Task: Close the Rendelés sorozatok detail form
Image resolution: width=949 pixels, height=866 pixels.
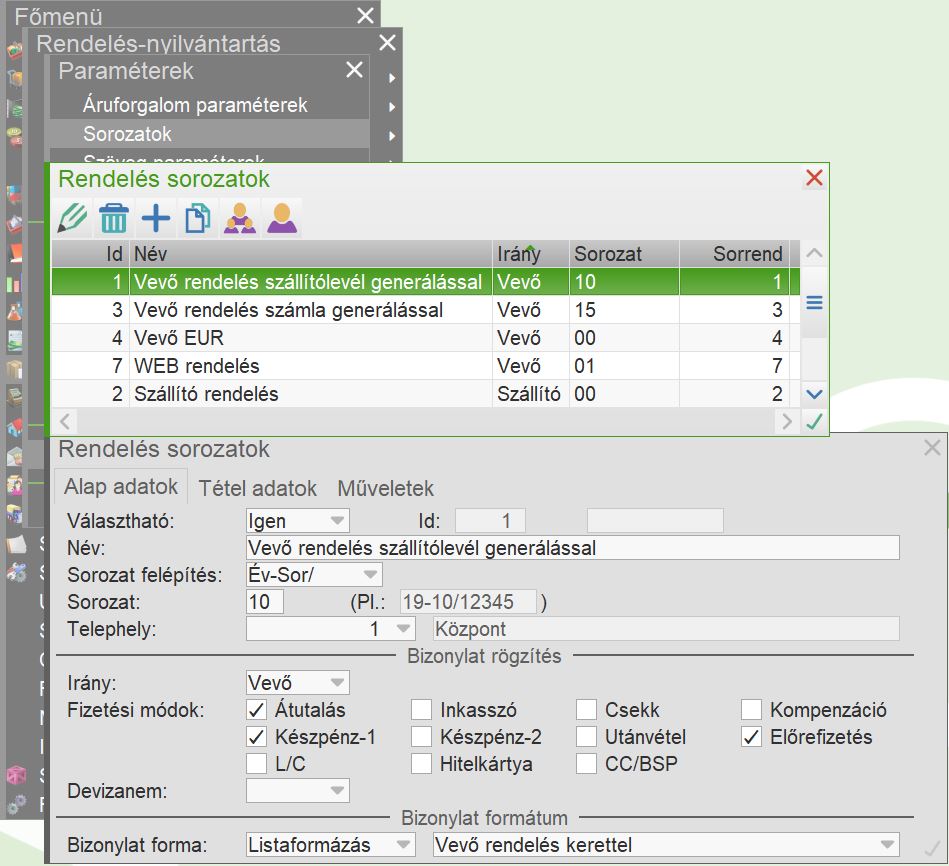Action: click(x=932, y=448)
